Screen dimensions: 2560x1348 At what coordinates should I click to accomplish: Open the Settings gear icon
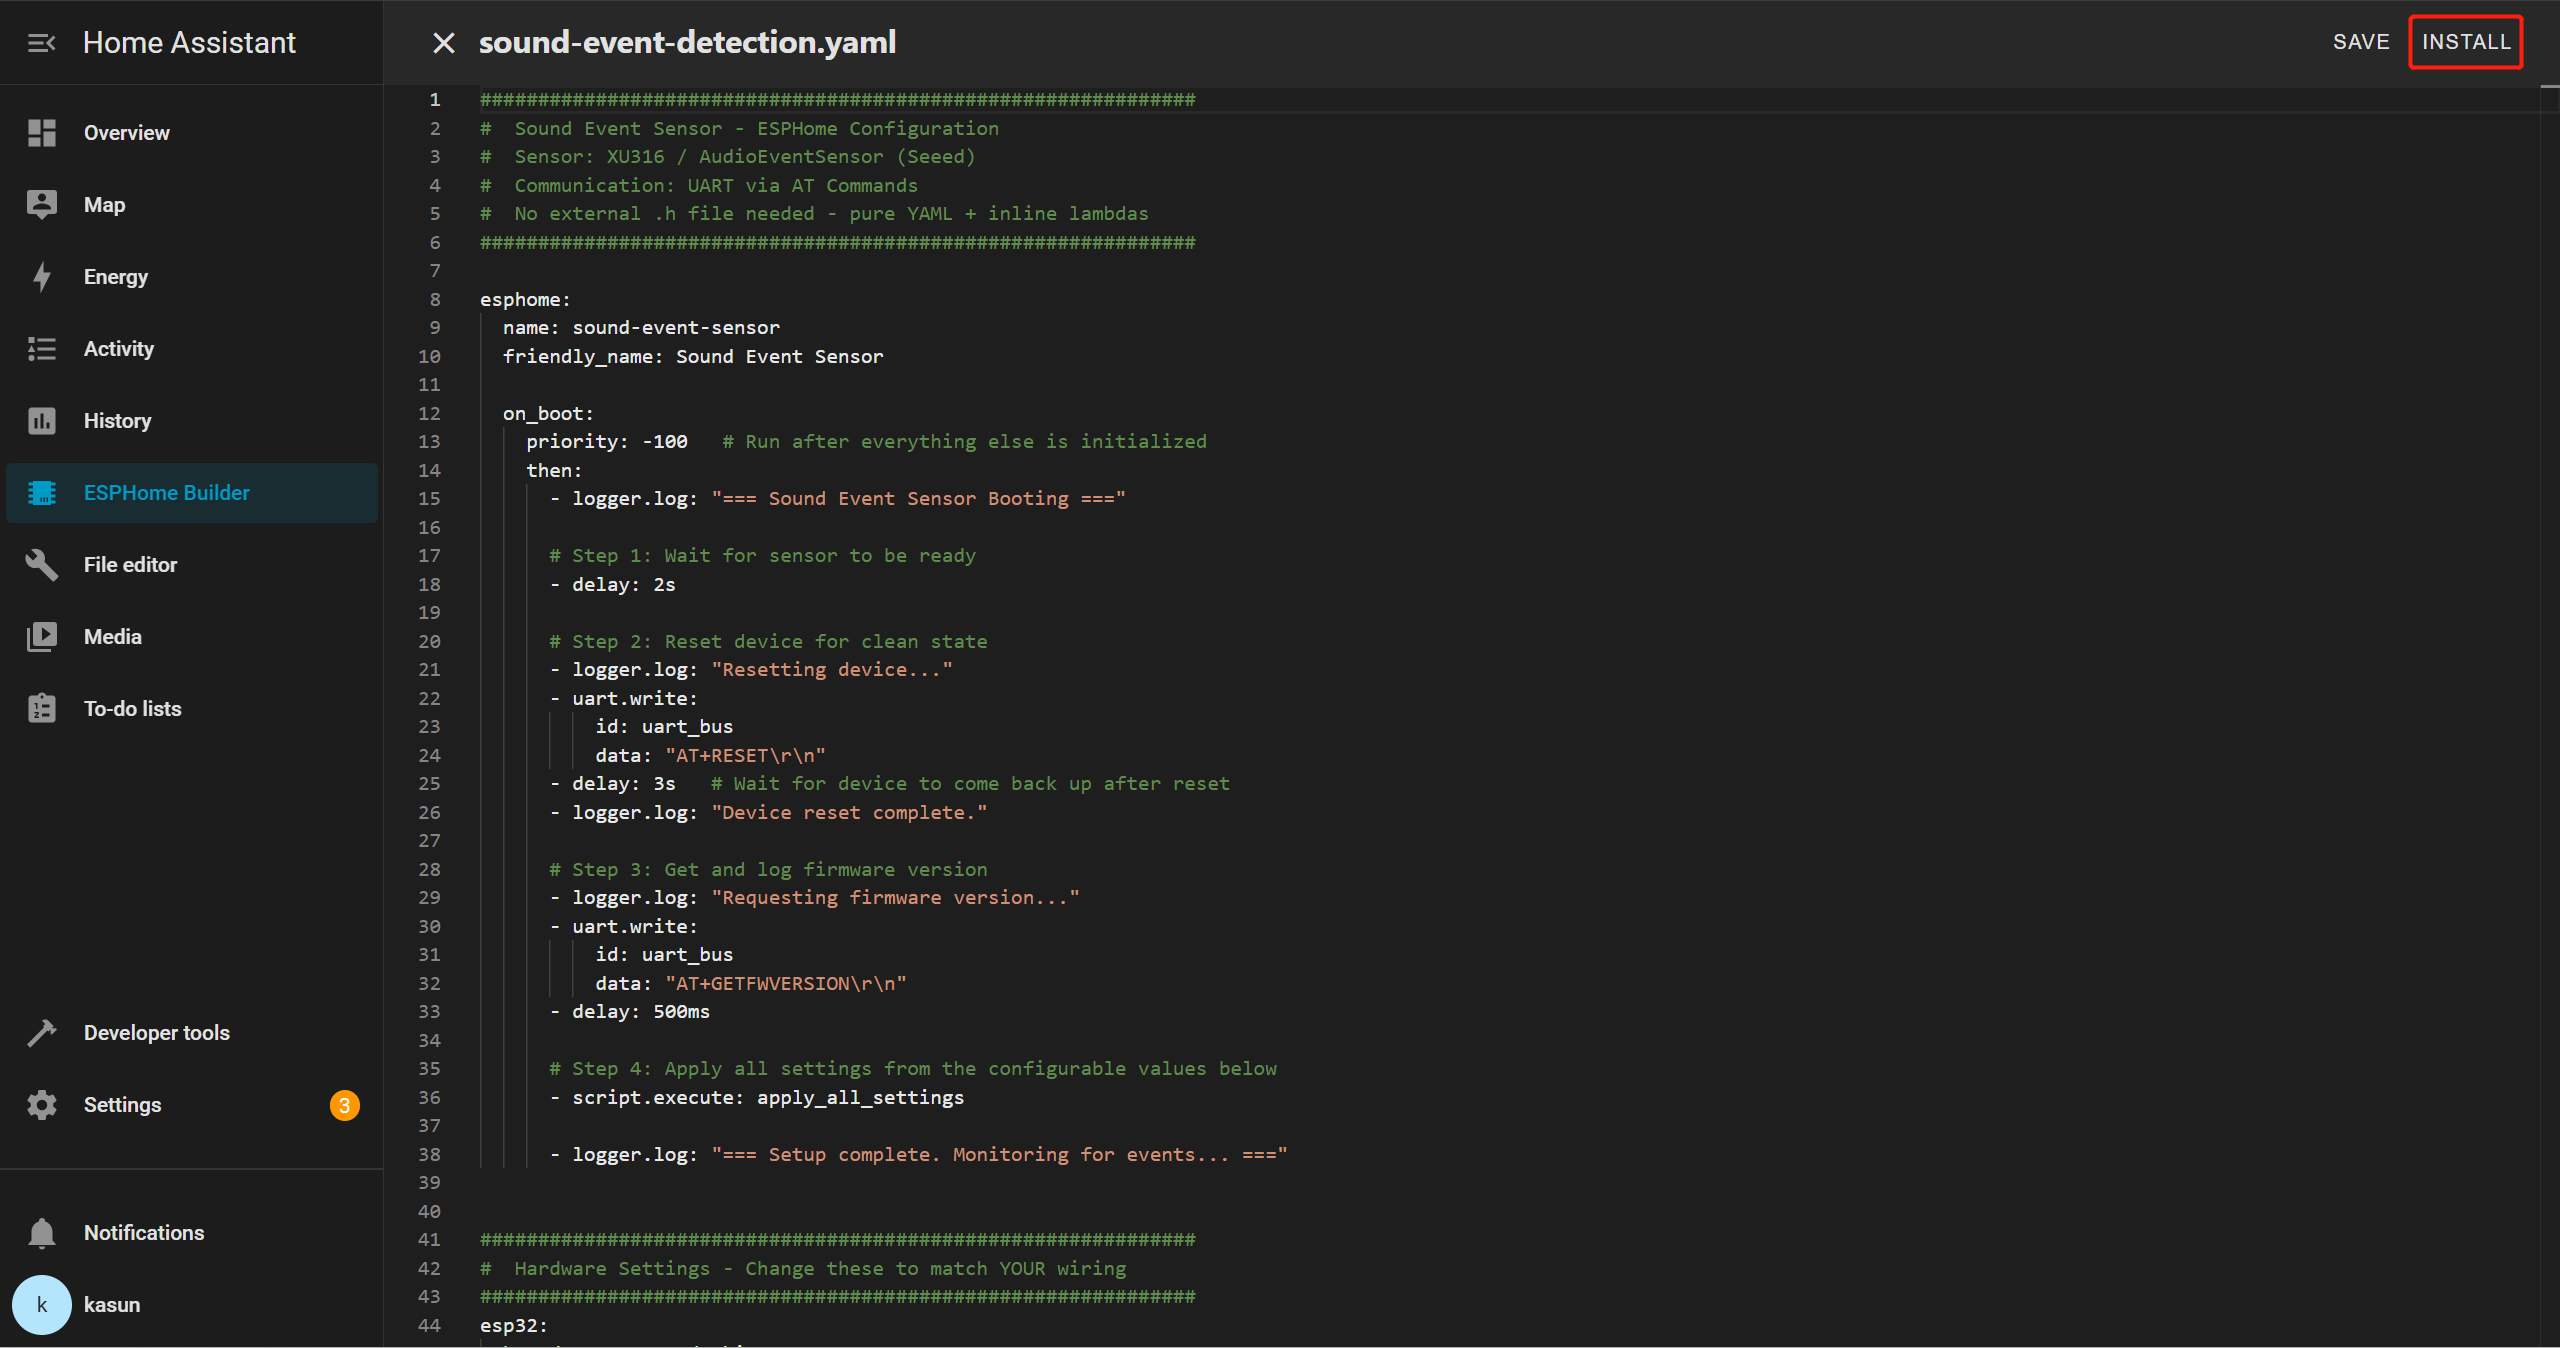(41, 1105)
